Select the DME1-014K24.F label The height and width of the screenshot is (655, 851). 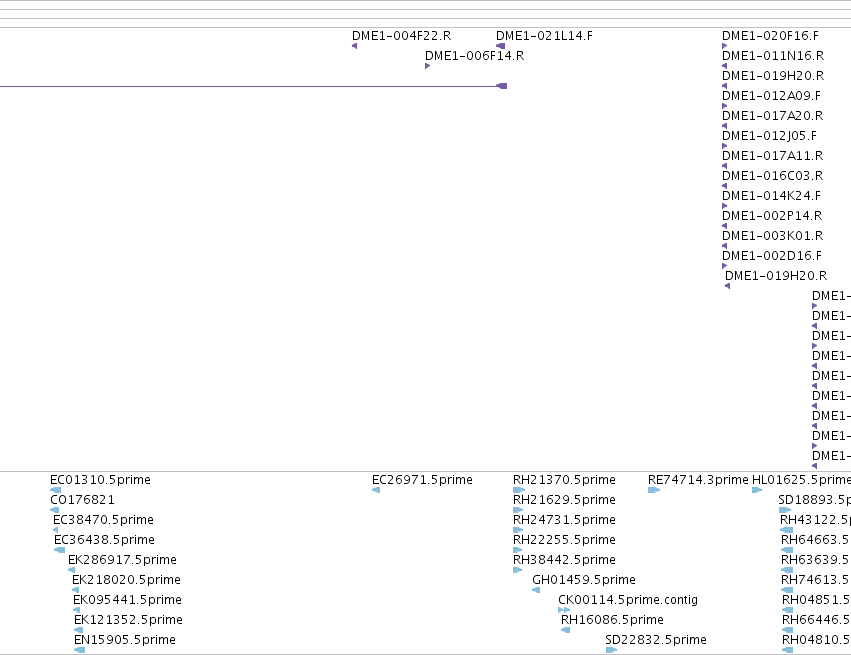[771, 196]
